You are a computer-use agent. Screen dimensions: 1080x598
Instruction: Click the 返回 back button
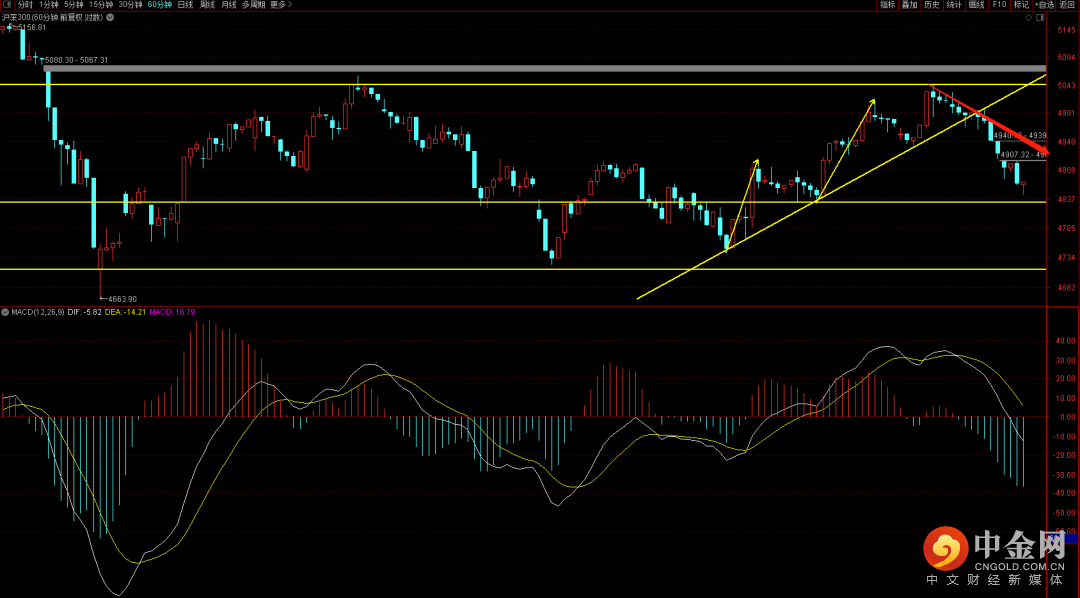[x=1068, y=5]
